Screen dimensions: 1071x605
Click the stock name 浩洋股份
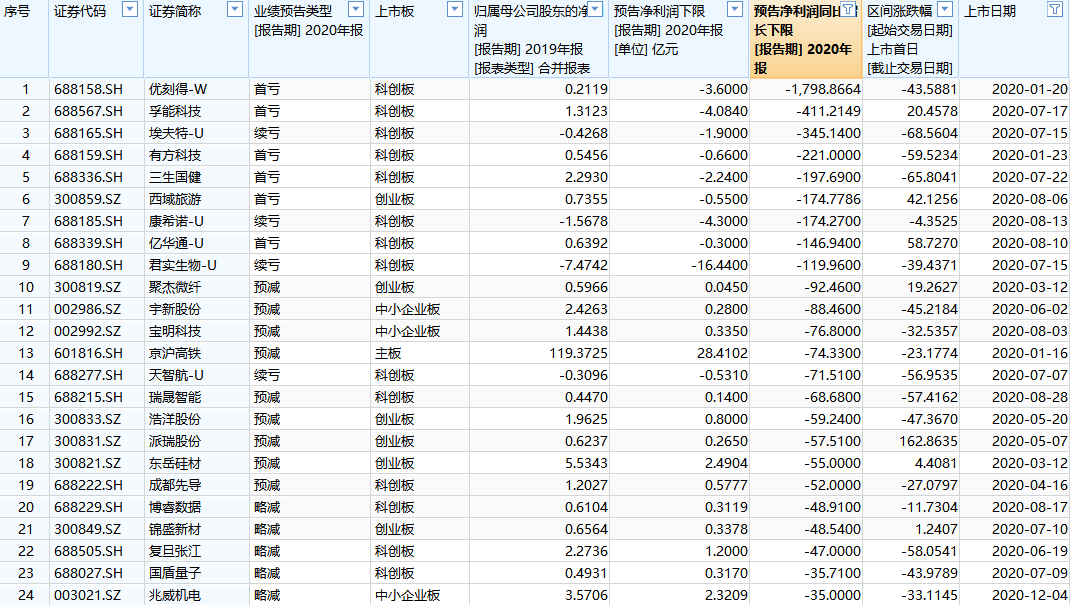coord(175,419)
